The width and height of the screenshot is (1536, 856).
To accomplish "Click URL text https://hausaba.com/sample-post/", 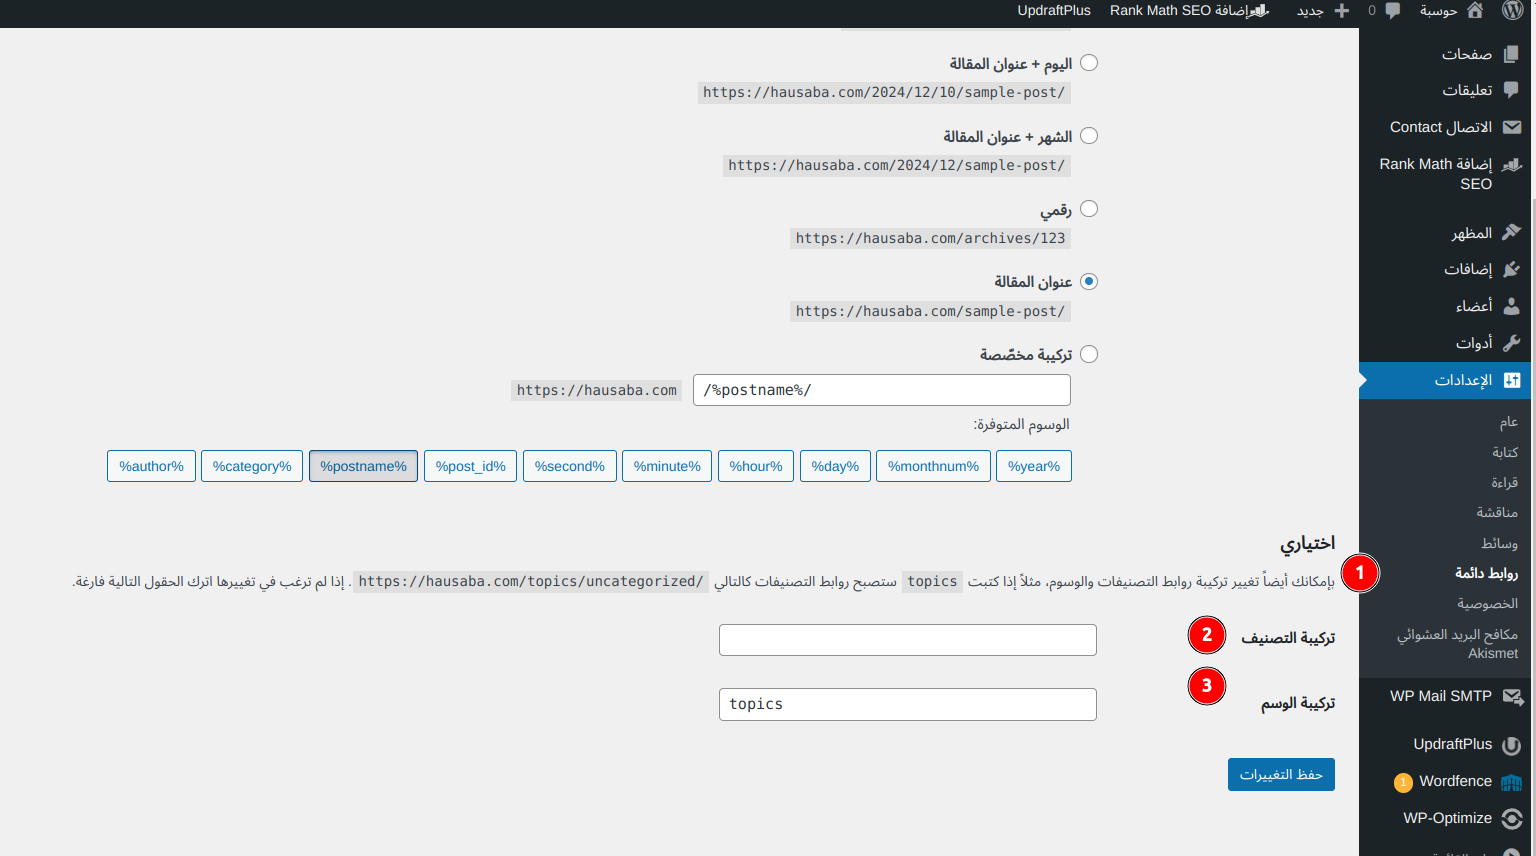I will pos(931,312).
